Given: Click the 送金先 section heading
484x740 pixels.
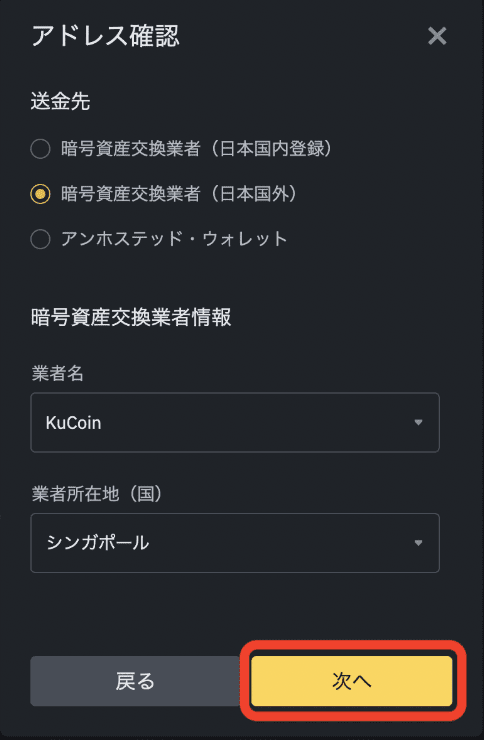Looking at the screenshot, I should (x=60, y=101).
